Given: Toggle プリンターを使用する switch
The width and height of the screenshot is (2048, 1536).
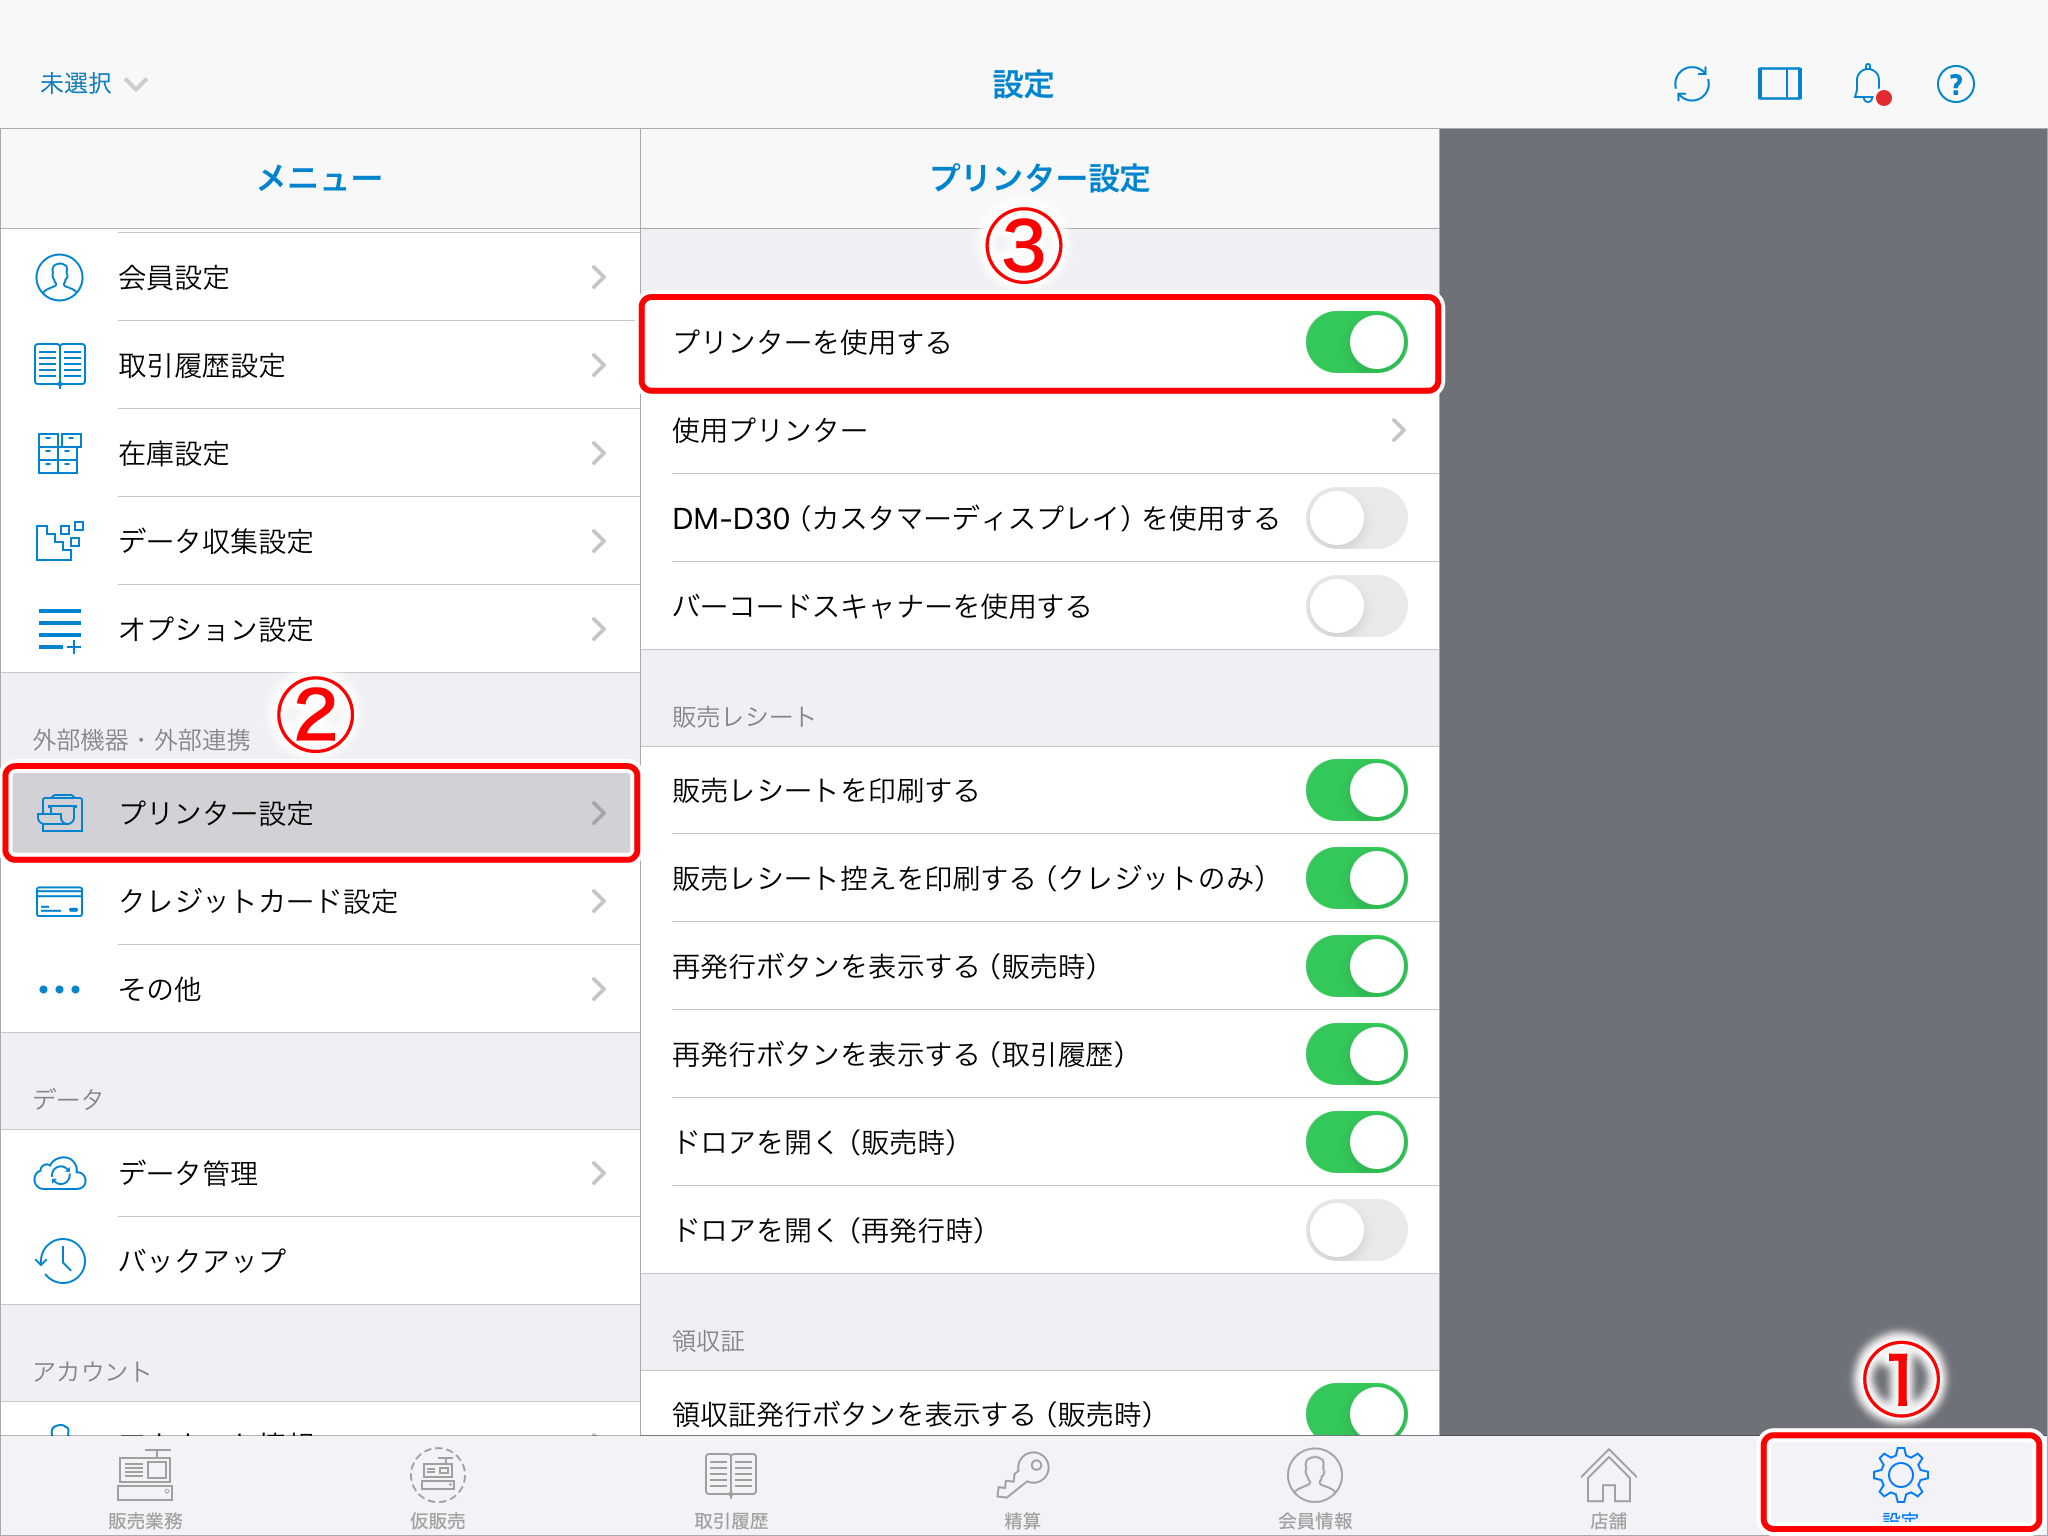Looking at the screenshot, I should click(1356, 342).
